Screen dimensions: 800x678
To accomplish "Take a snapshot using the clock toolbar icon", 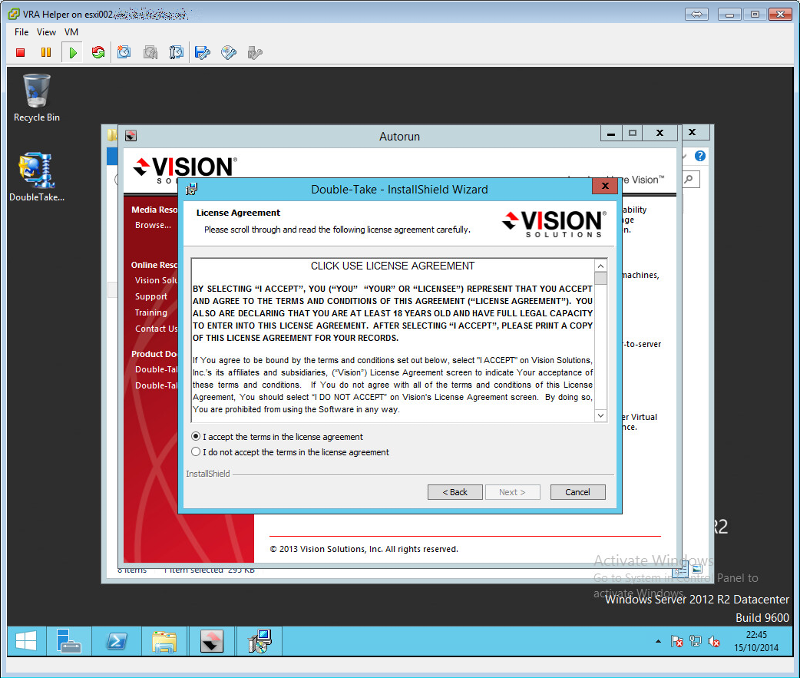I will (x=124, y=53).
